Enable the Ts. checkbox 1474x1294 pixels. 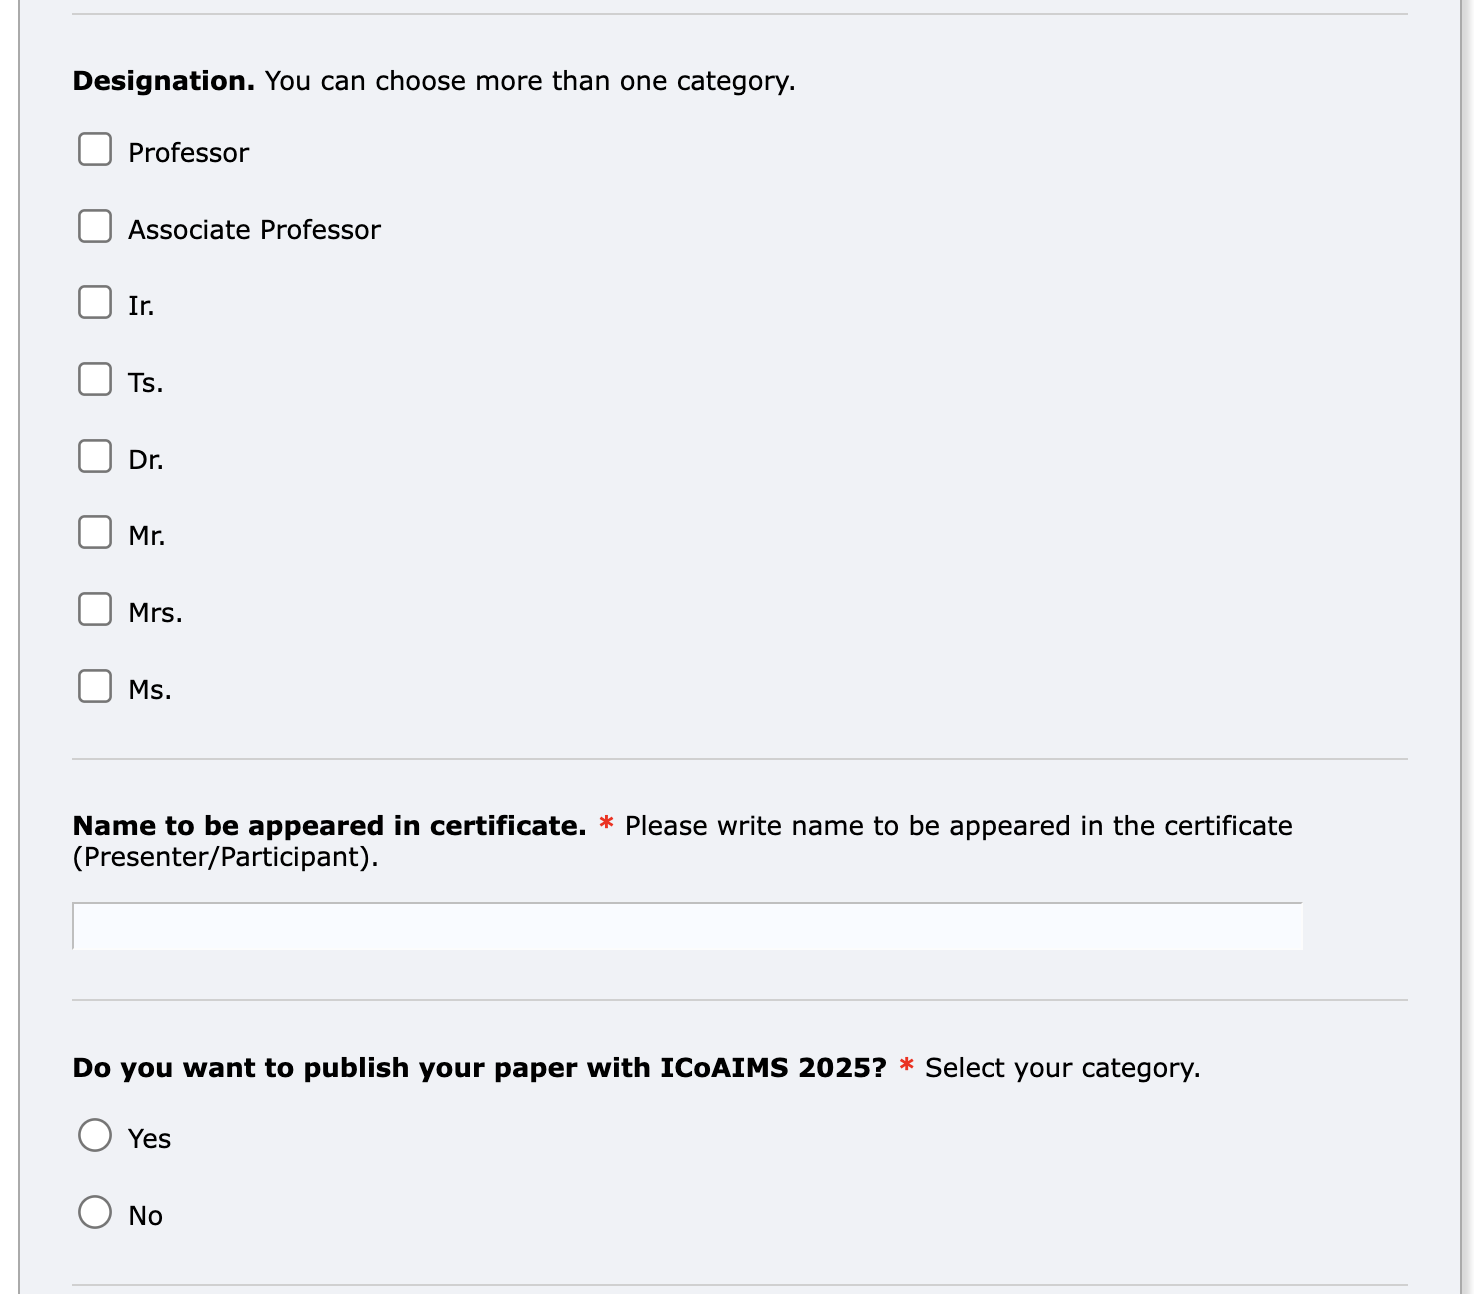pyautogui.click(x=95, y=379)
